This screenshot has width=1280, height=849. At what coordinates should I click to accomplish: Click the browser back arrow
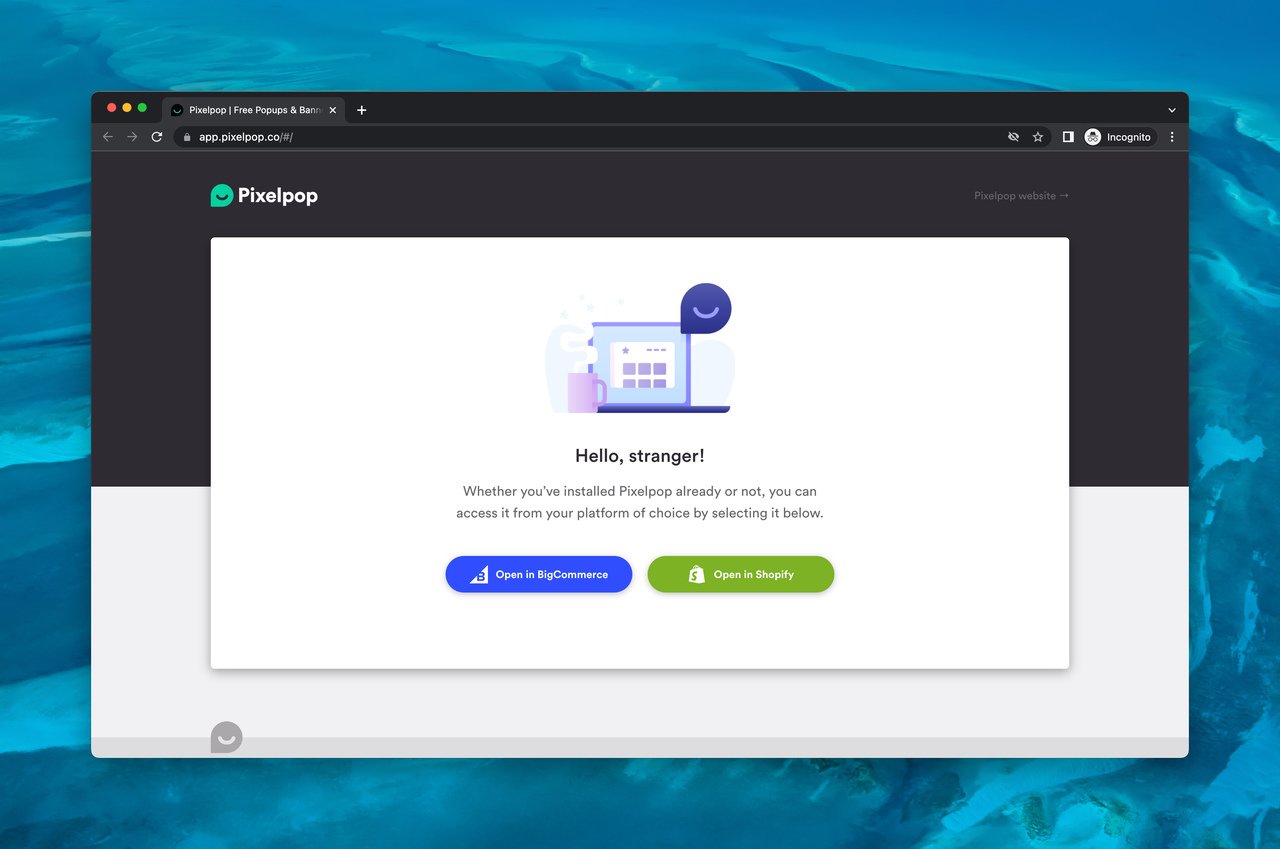108,137
